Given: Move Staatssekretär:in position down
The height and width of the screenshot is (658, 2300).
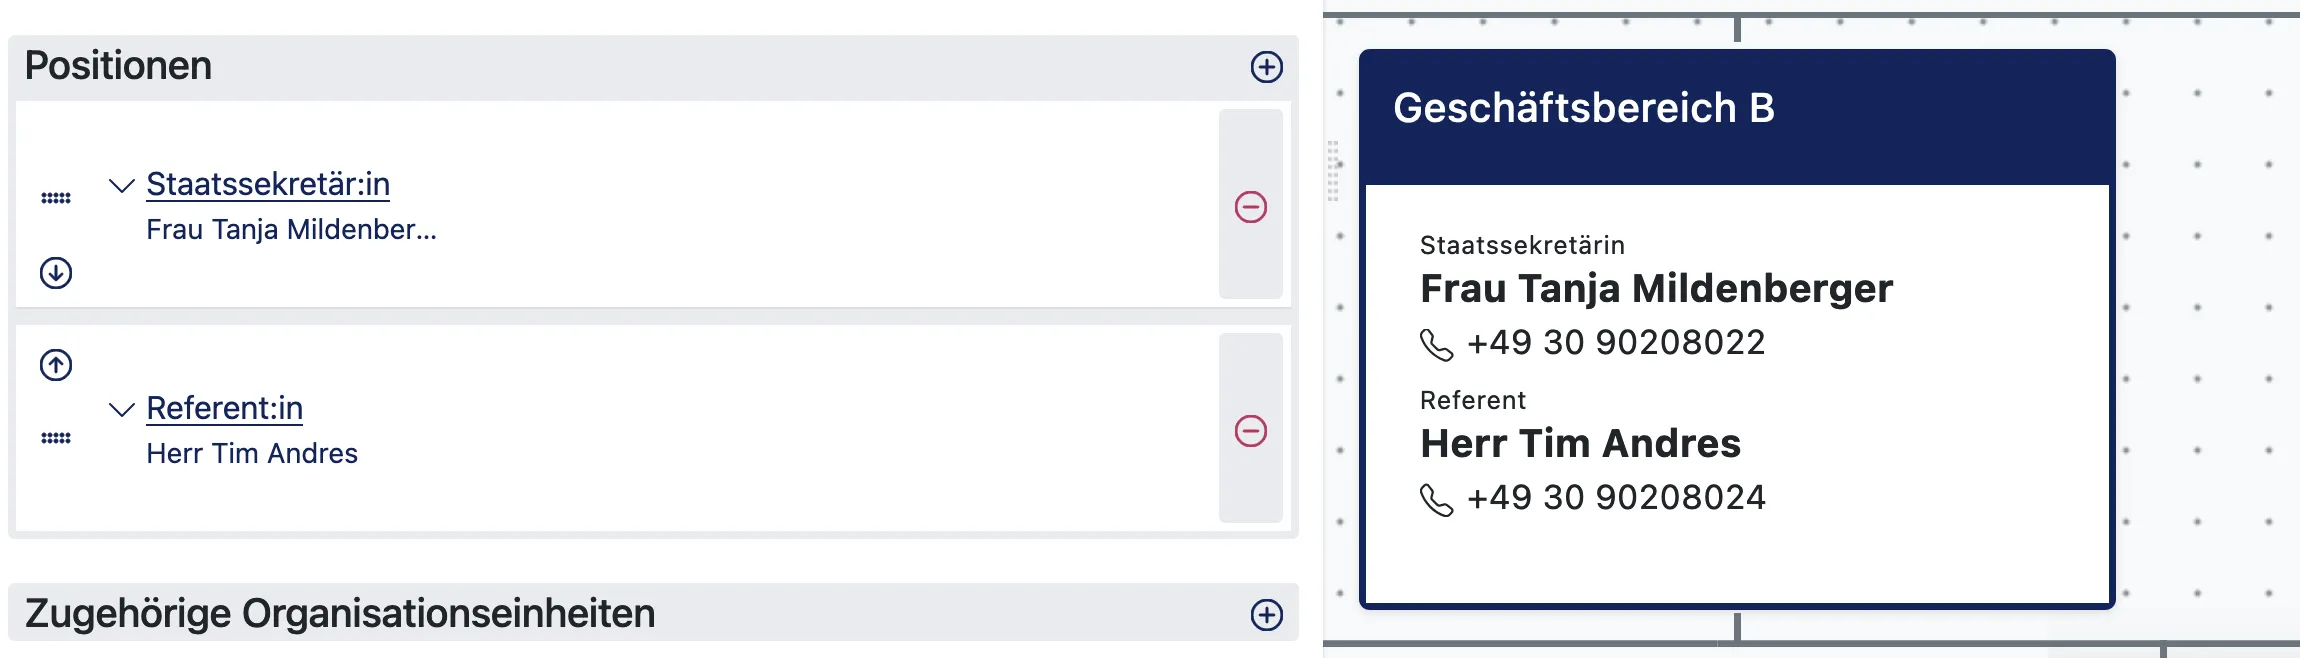Looking at the screenshot, I should 56,273.
